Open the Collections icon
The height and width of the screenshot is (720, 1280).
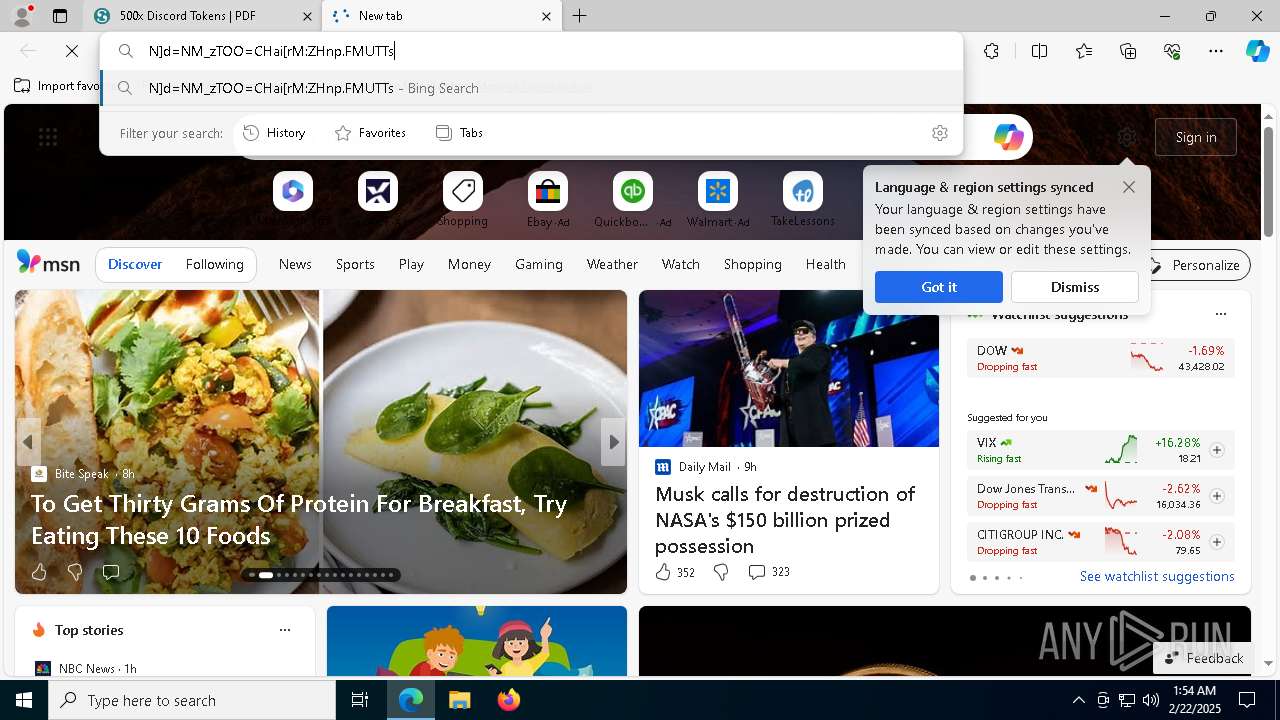point(1128,51)
